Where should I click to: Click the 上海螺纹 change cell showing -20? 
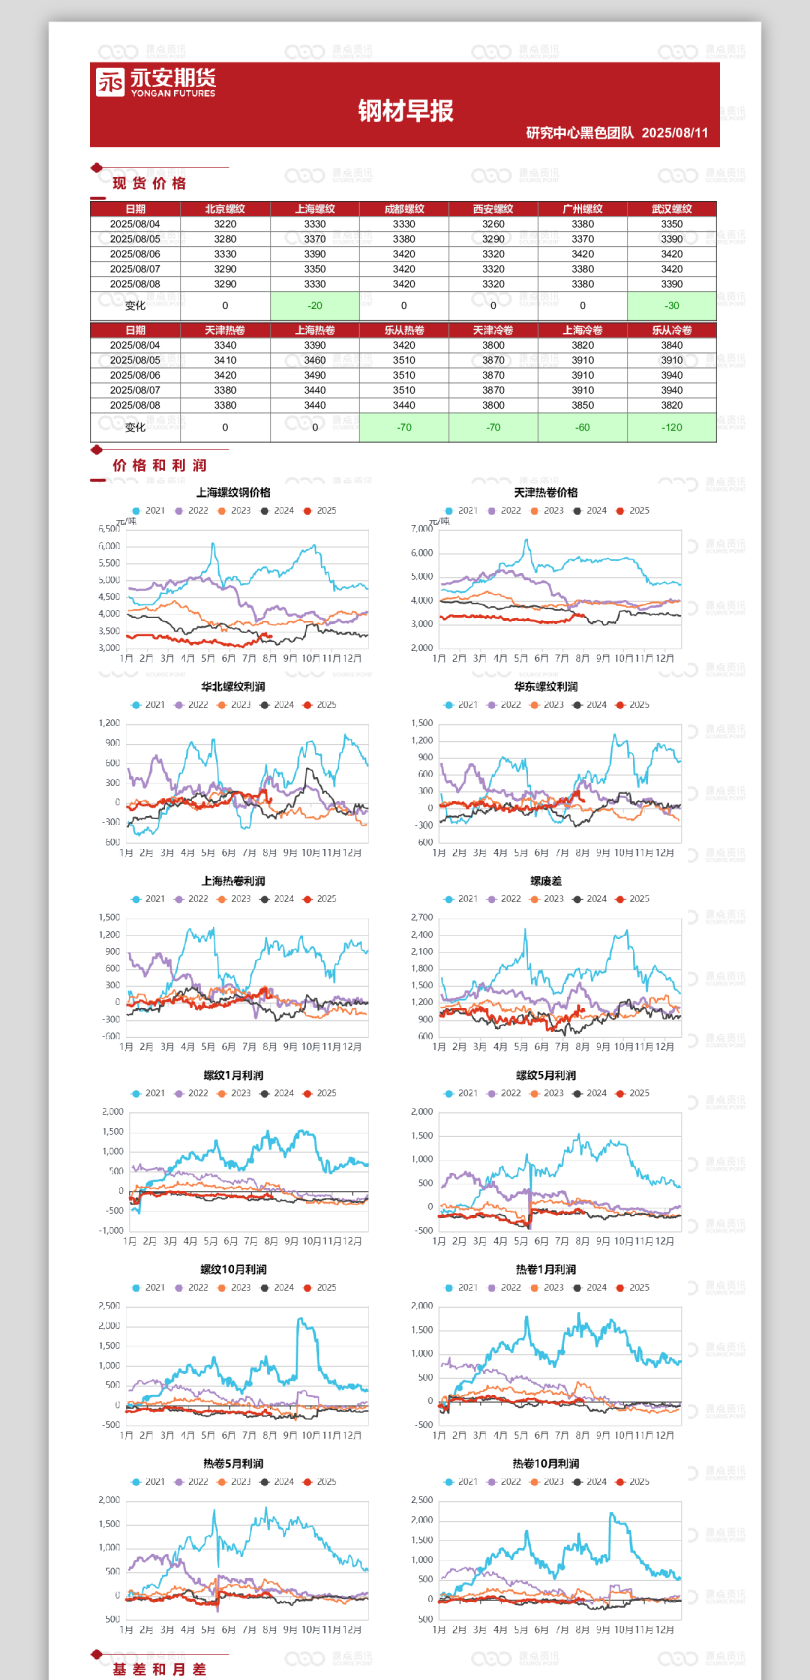[x=315, y=306]
